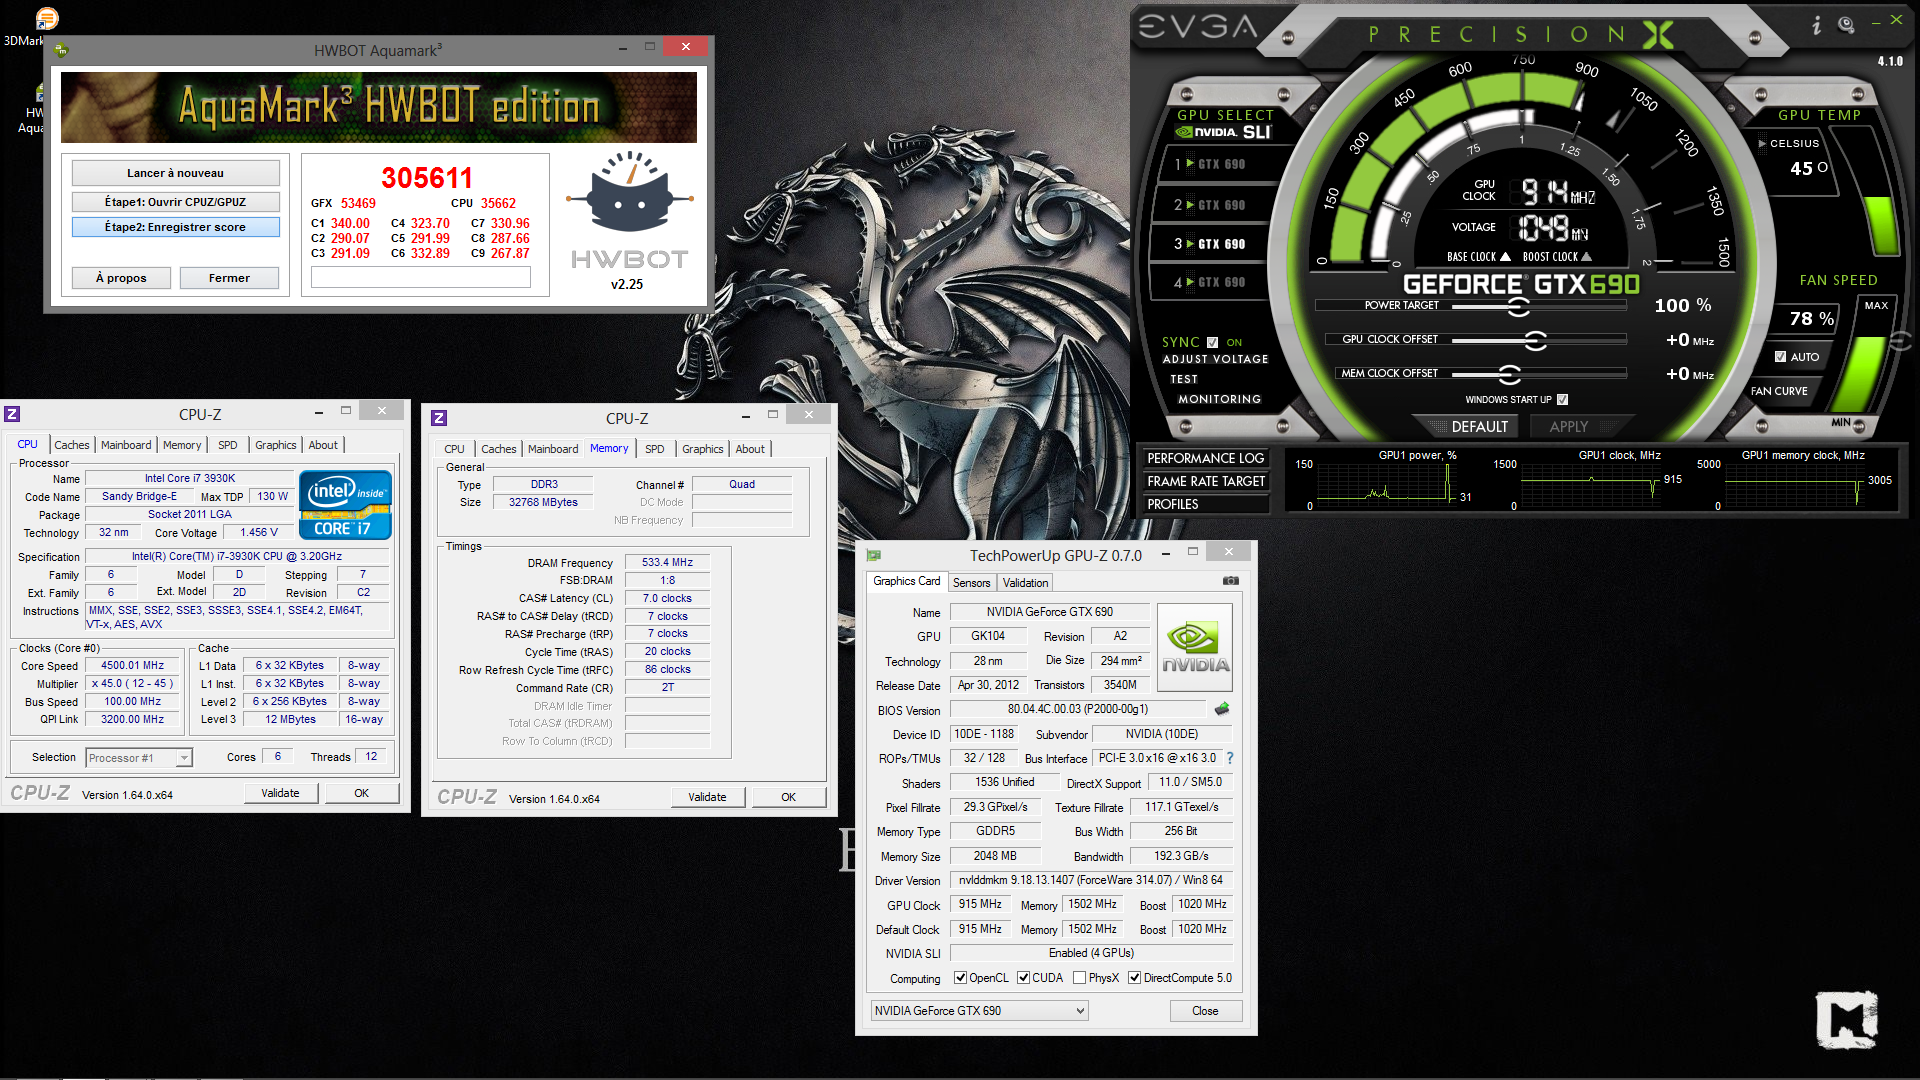Open the Validation tab in GPU-Z
The image size is (1920, 1080).
pyautogui.click(x=1025, y=583)
